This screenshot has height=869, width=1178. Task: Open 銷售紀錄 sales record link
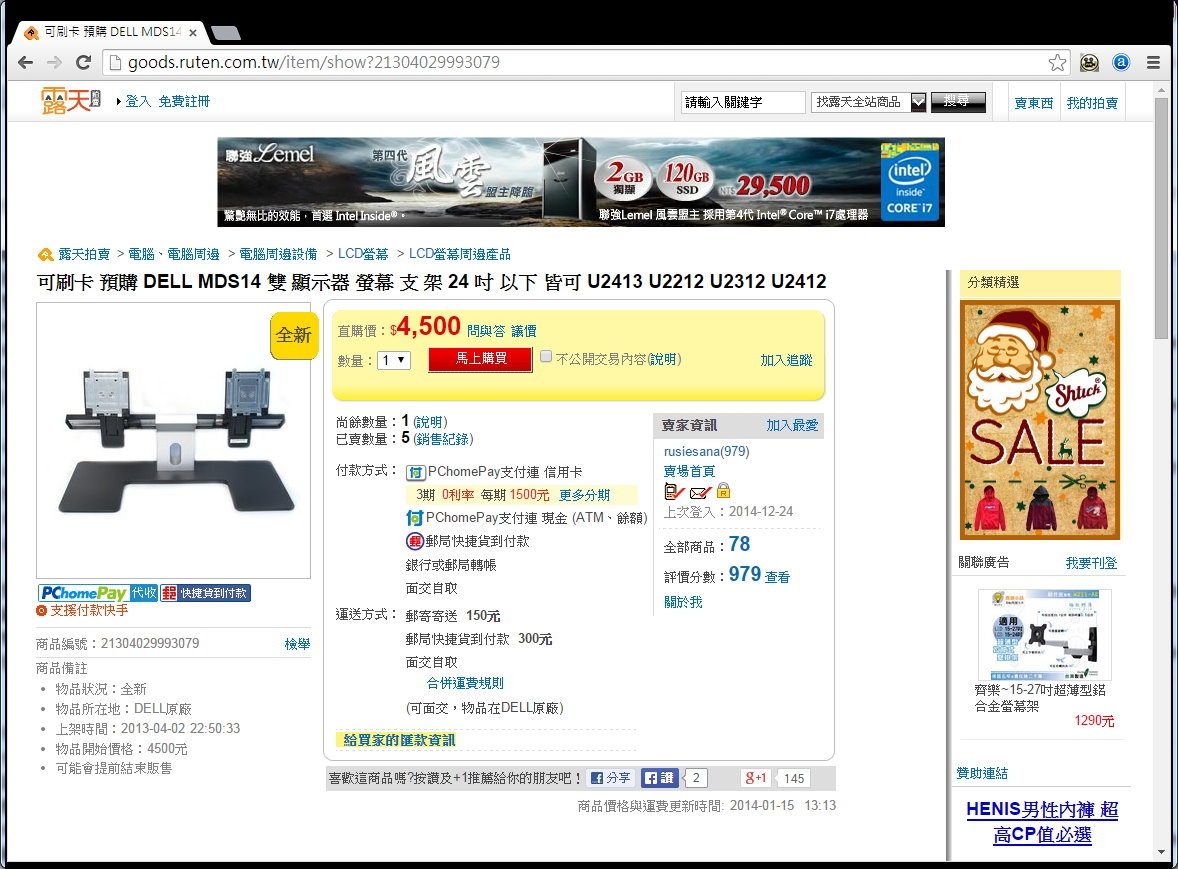pos(444,439)
